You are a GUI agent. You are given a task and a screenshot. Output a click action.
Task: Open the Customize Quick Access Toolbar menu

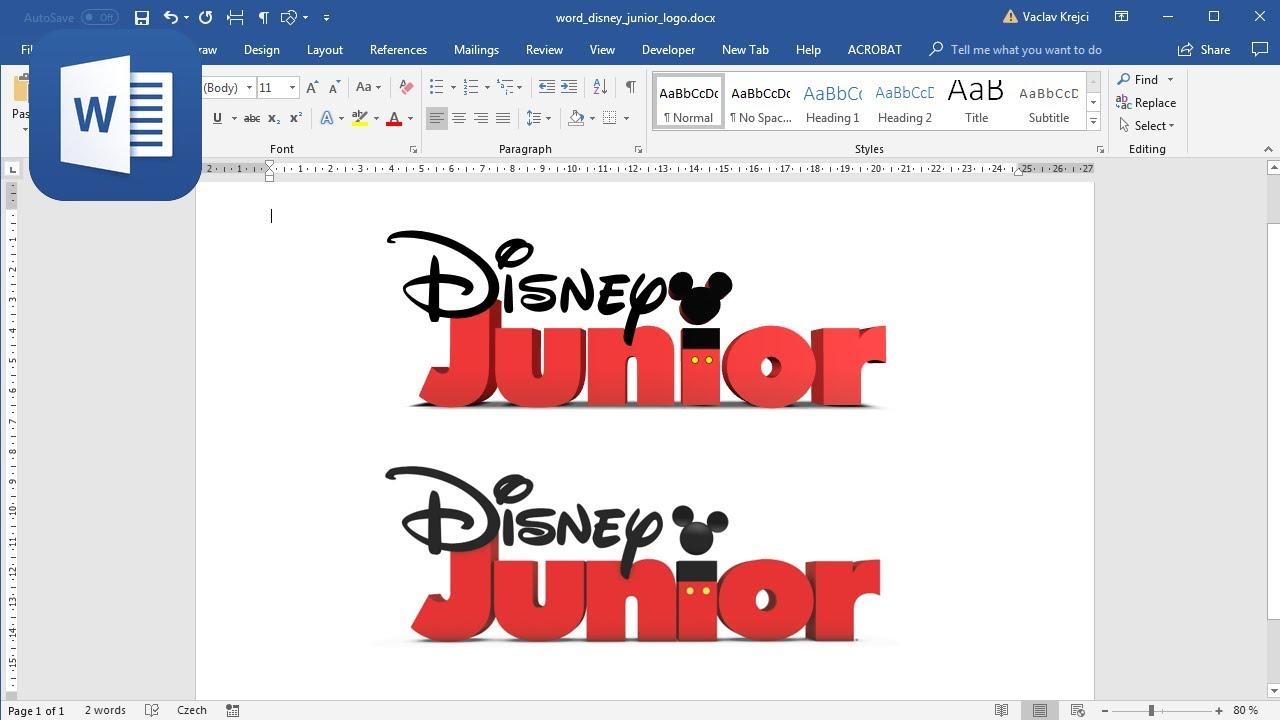coord(327,18)
